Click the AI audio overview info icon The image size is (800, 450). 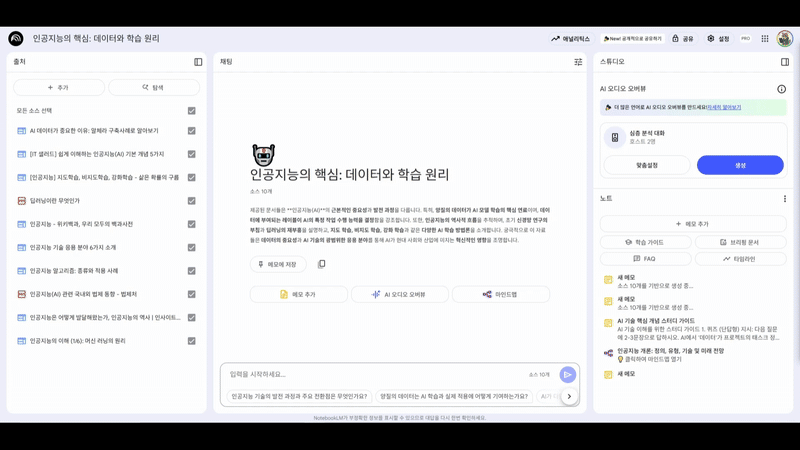point(781,89)
